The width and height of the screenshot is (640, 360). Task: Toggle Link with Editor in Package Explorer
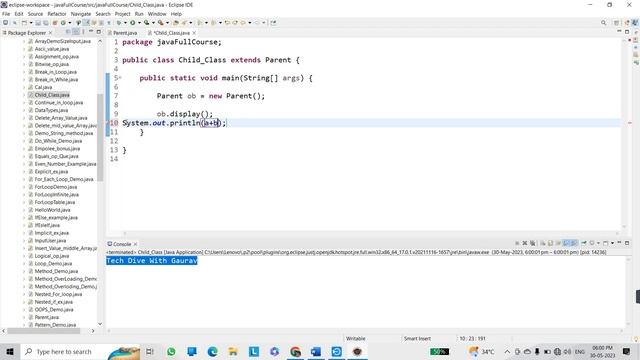pyautogui.click(x=76, y=32)
